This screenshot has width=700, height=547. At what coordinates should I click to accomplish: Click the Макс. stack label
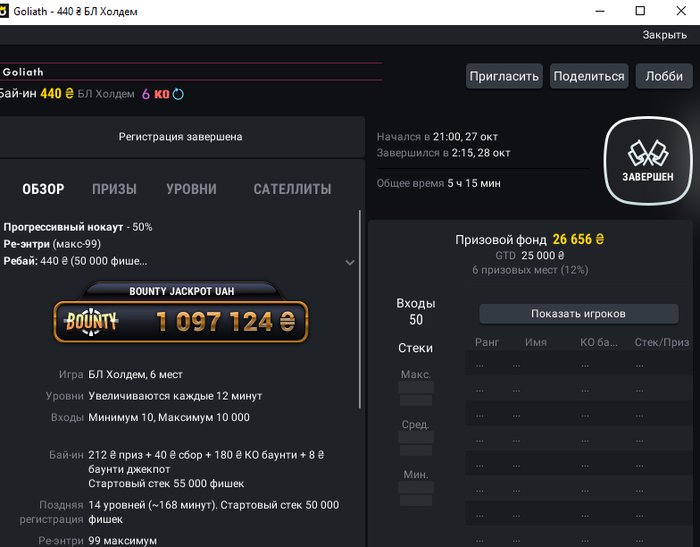[x=416, y=374]
